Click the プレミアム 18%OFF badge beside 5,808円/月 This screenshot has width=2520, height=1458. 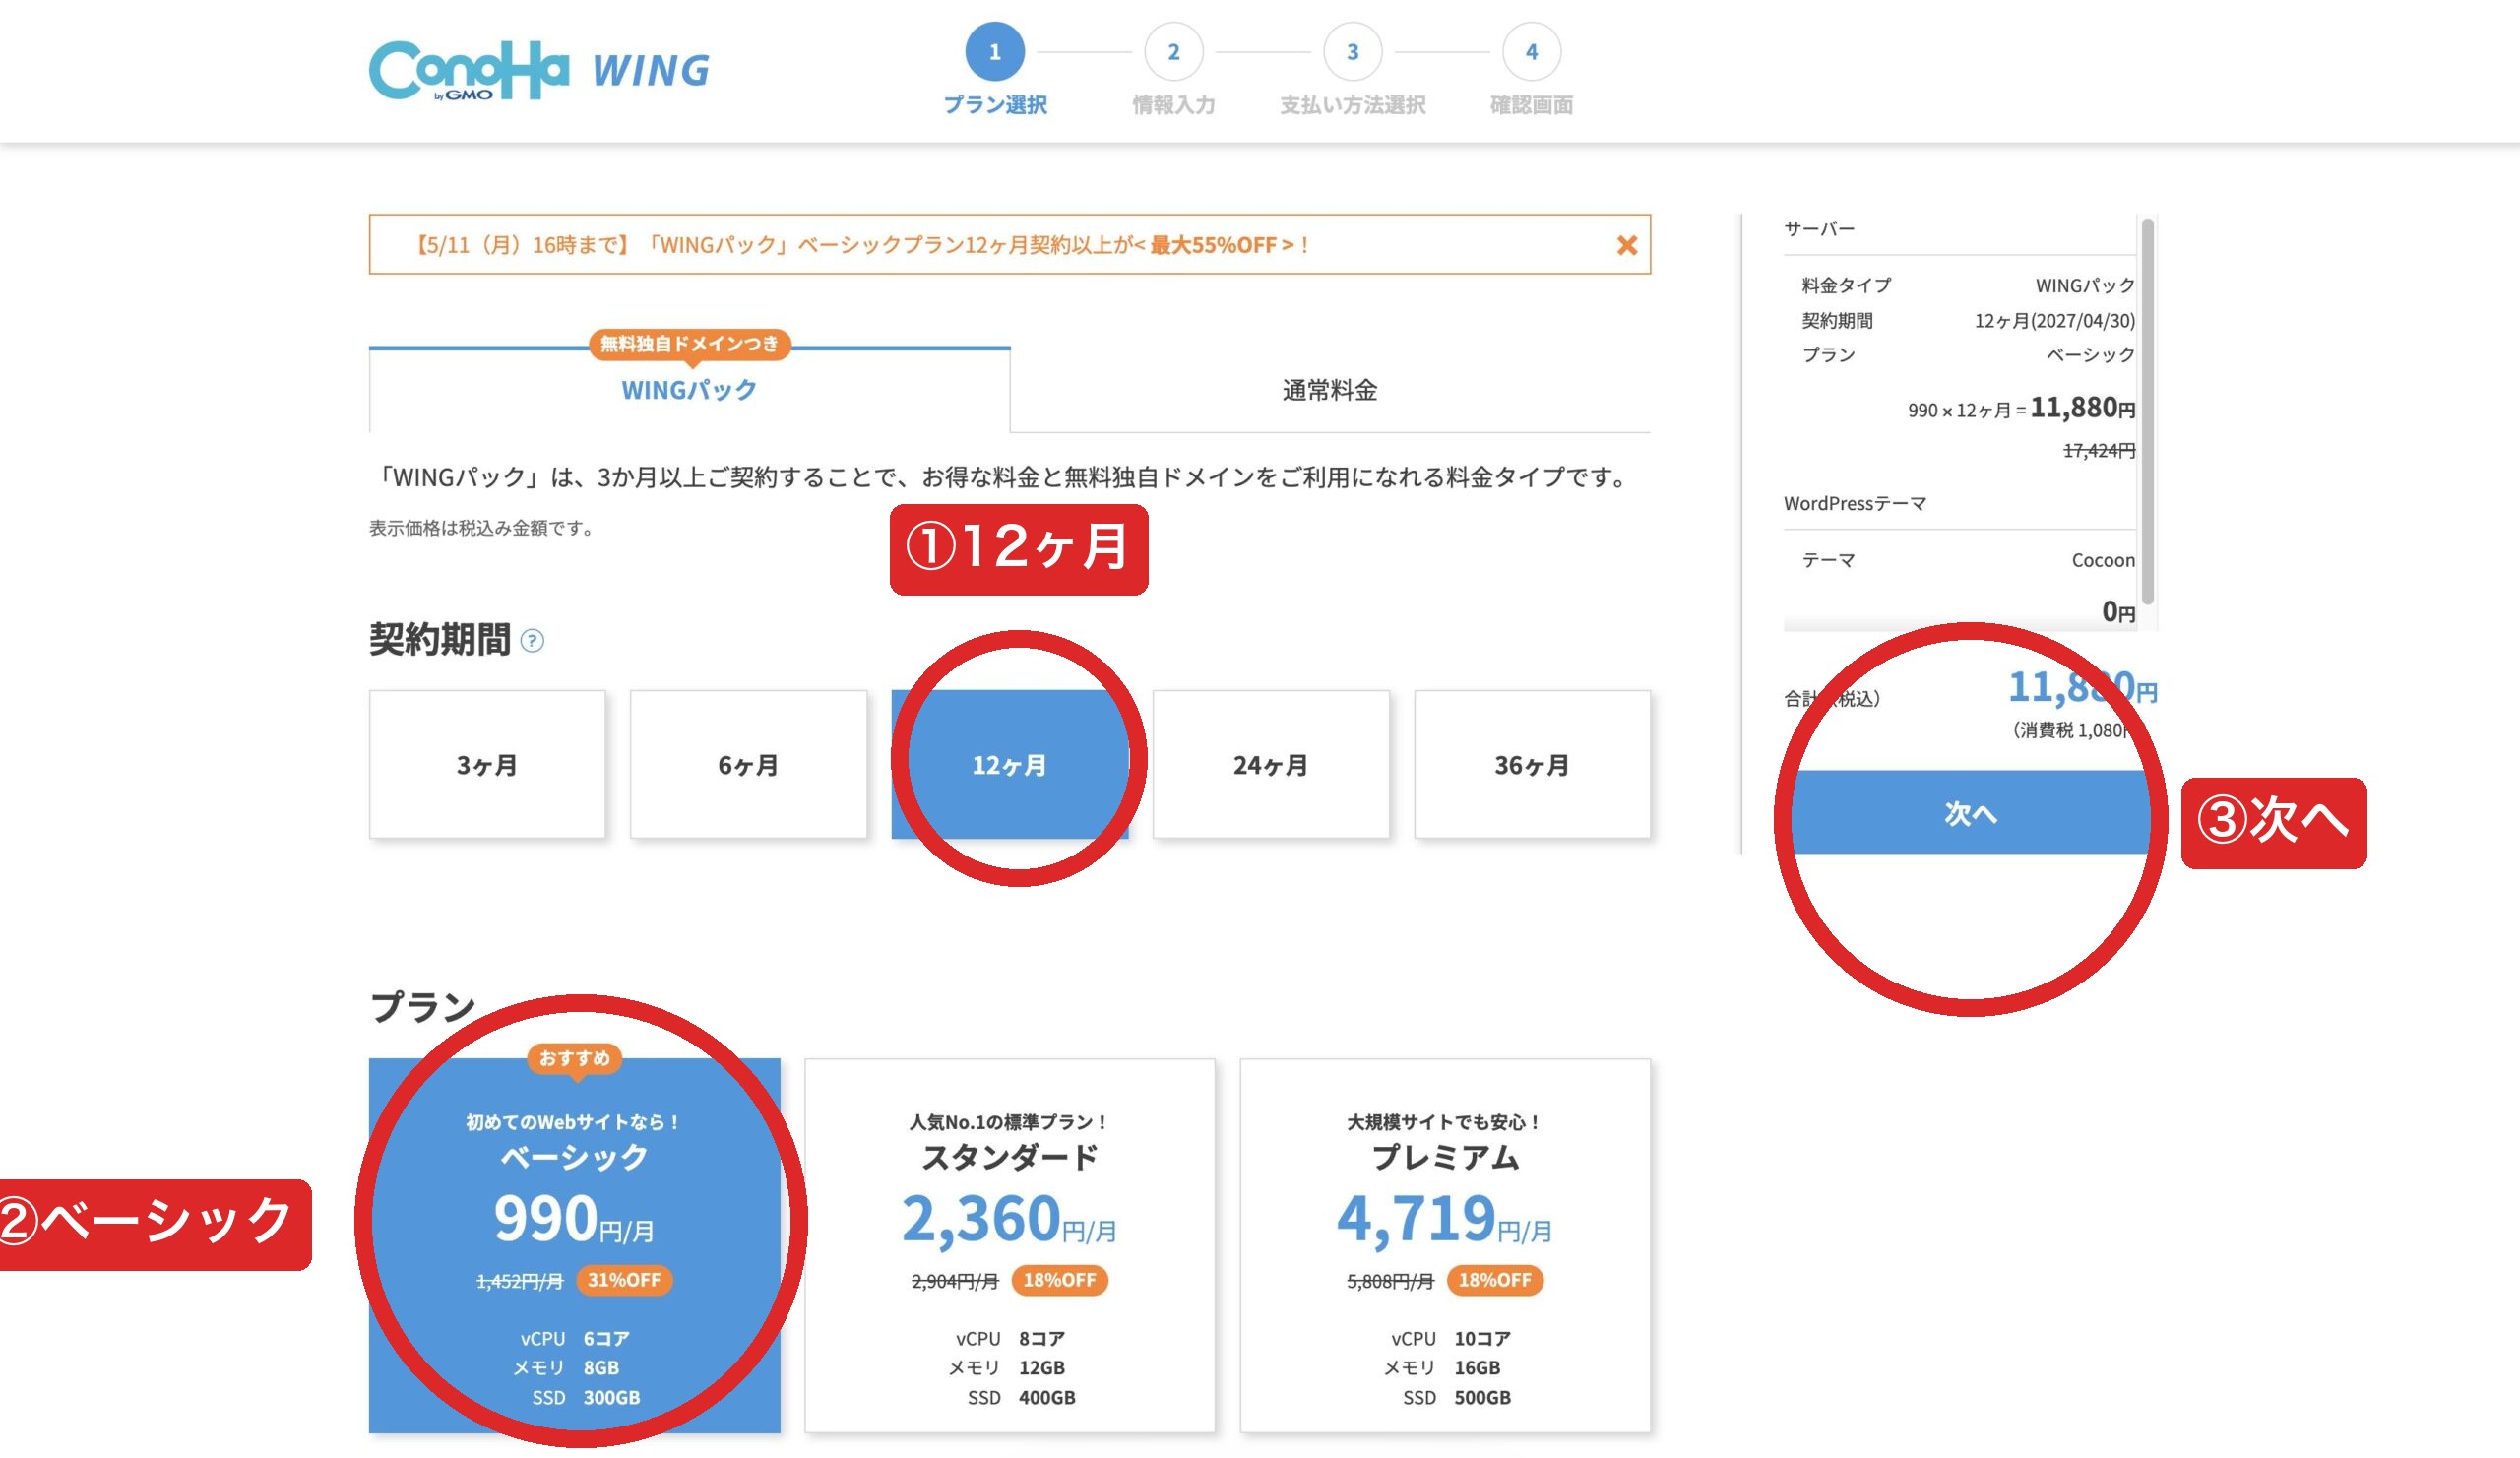coord(1495,1280)
